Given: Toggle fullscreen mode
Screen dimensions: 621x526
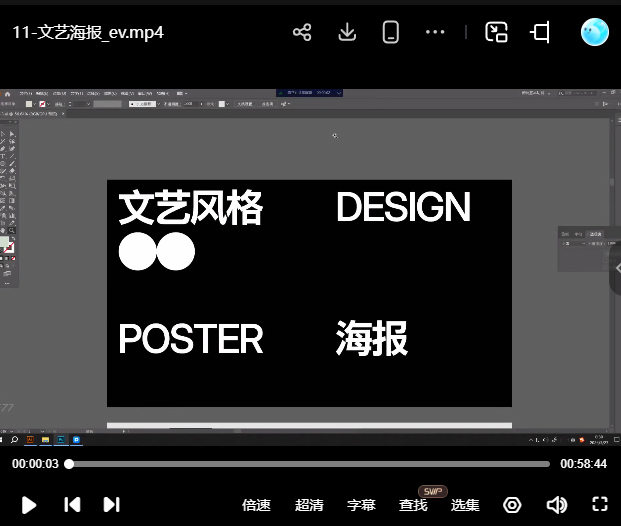Looking at the screenshot, I should coord(600,505).
